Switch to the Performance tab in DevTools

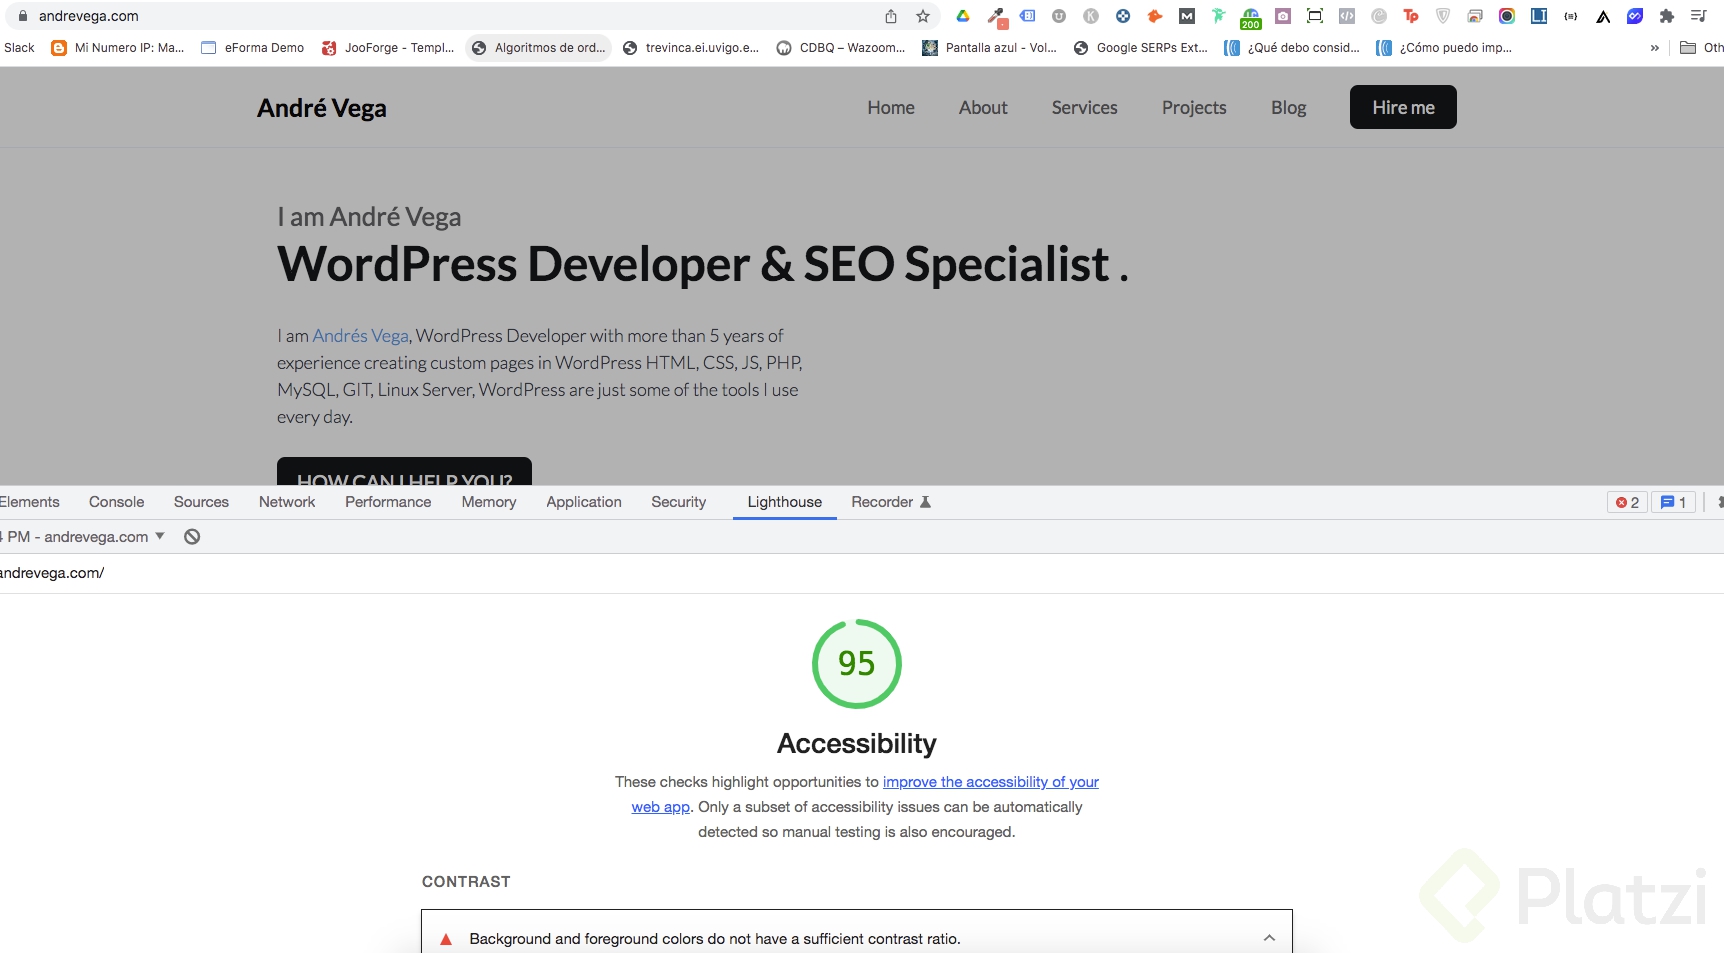(388, 502)
